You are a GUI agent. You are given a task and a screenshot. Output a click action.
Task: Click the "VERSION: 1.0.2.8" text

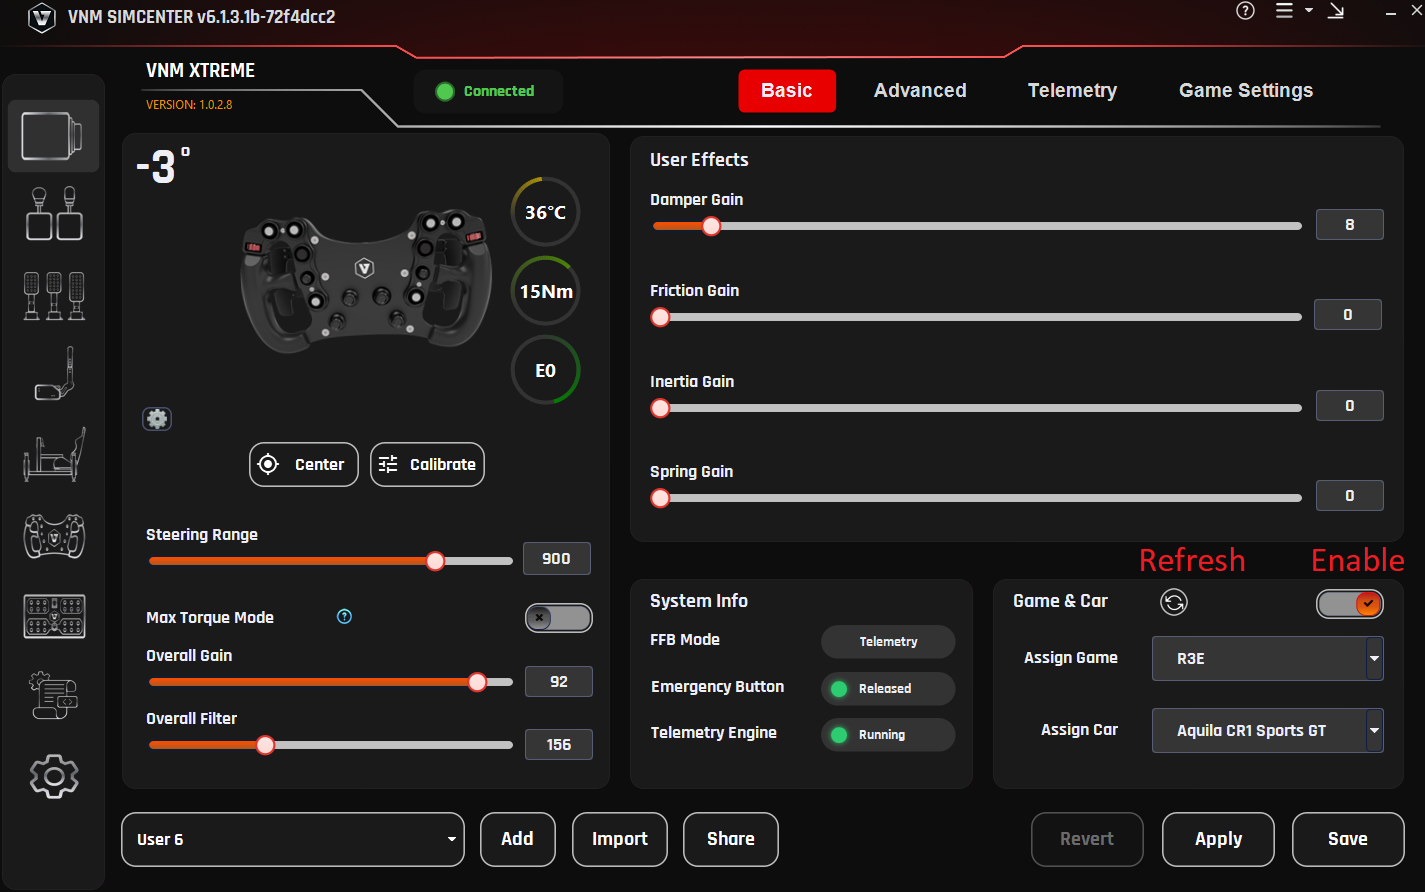point(189,104)
